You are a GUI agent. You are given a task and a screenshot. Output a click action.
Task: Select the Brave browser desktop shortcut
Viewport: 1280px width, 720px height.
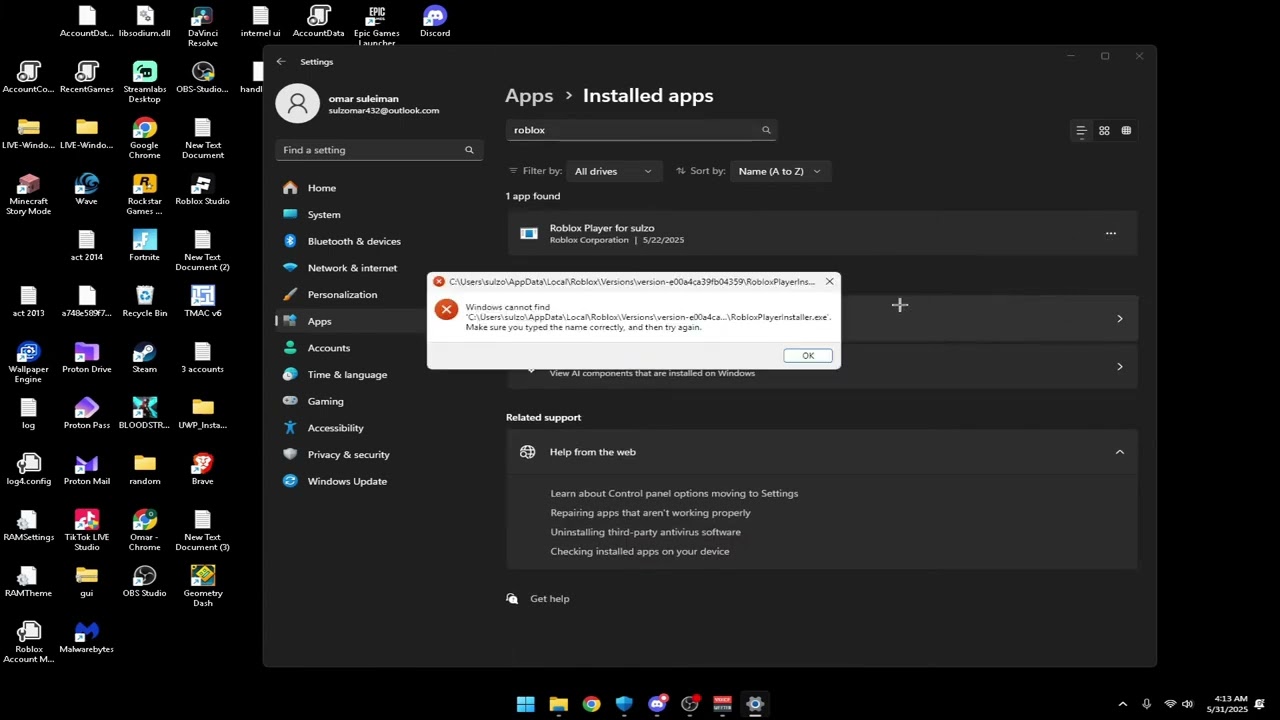pos(203,470)
